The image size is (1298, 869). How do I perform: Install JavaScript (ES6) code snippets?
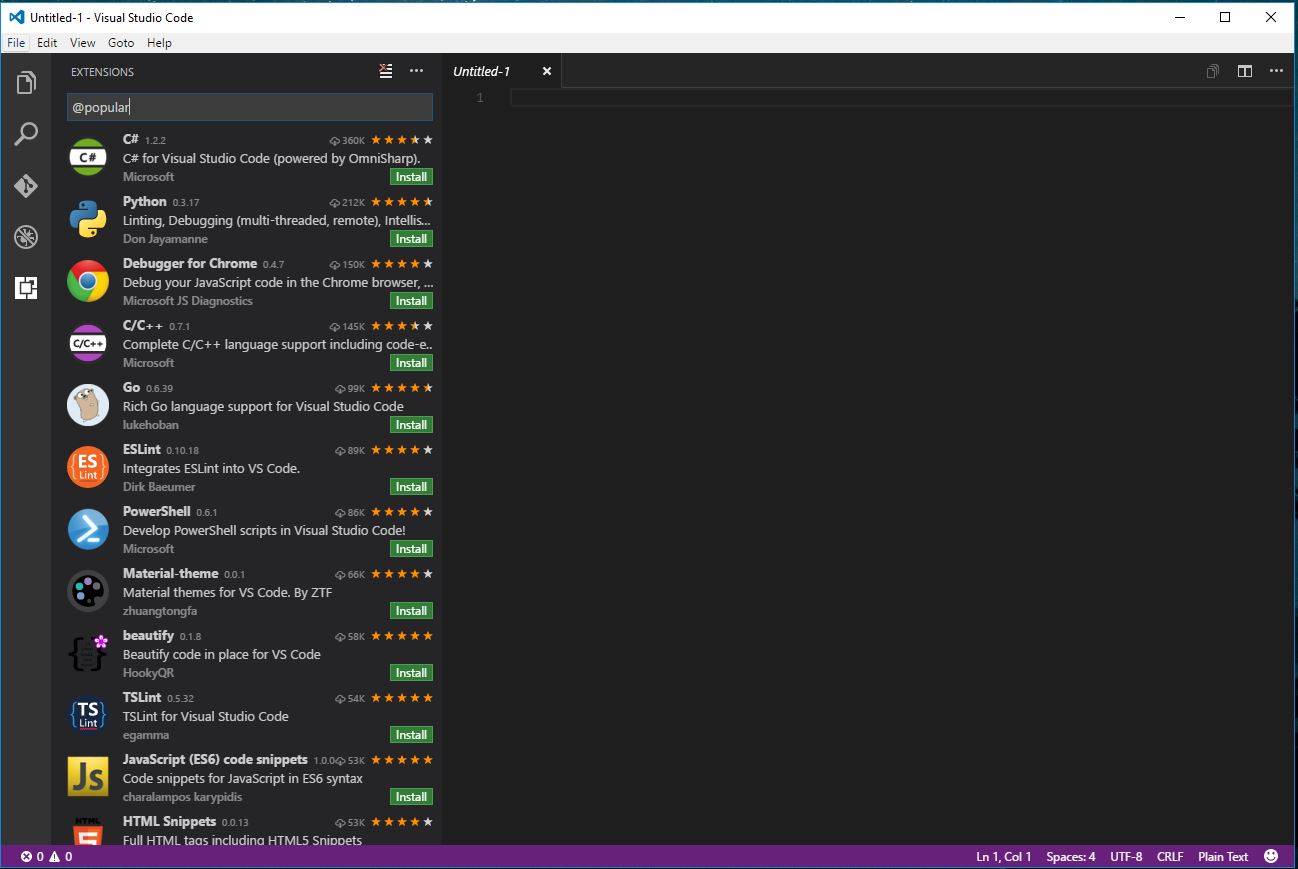(x=411, y=797)
